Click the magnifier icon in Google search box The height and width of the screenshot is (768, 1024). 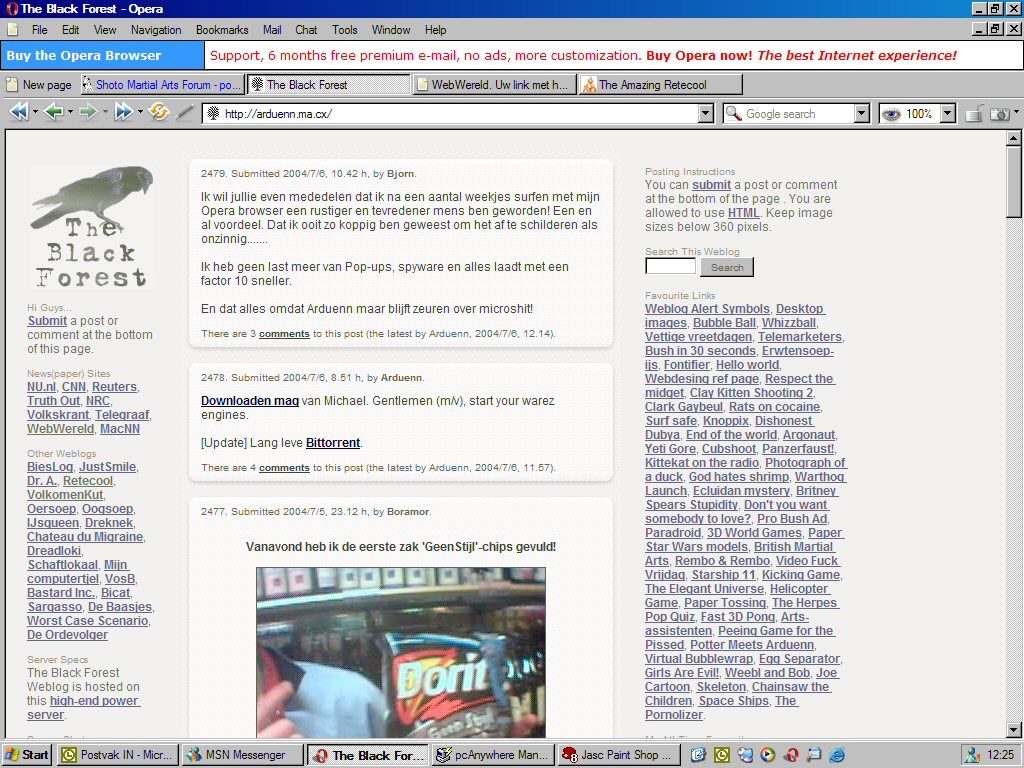pyautogui.click(x=734, y=114)
